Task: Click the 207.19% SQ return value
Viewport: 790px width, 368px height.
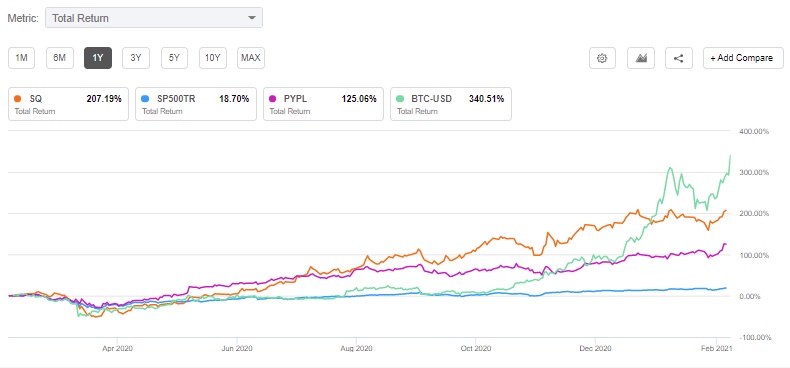Action: click(104, 99)
